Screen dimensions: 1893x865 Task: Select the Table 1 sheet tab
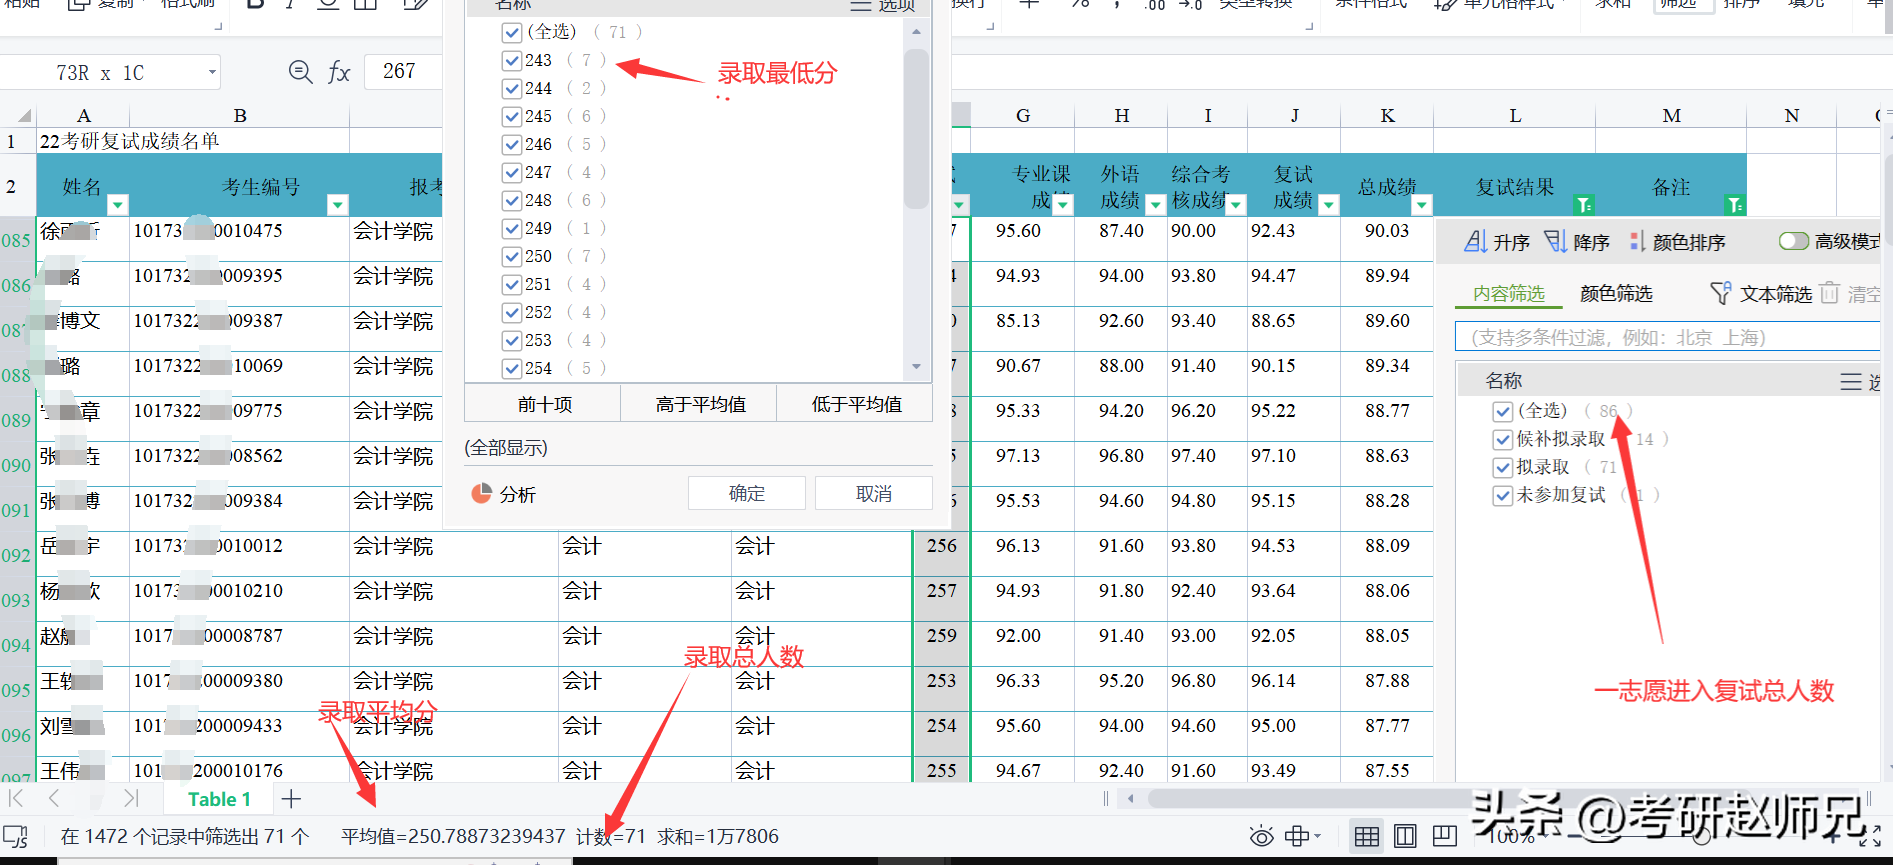pos(219,799)
